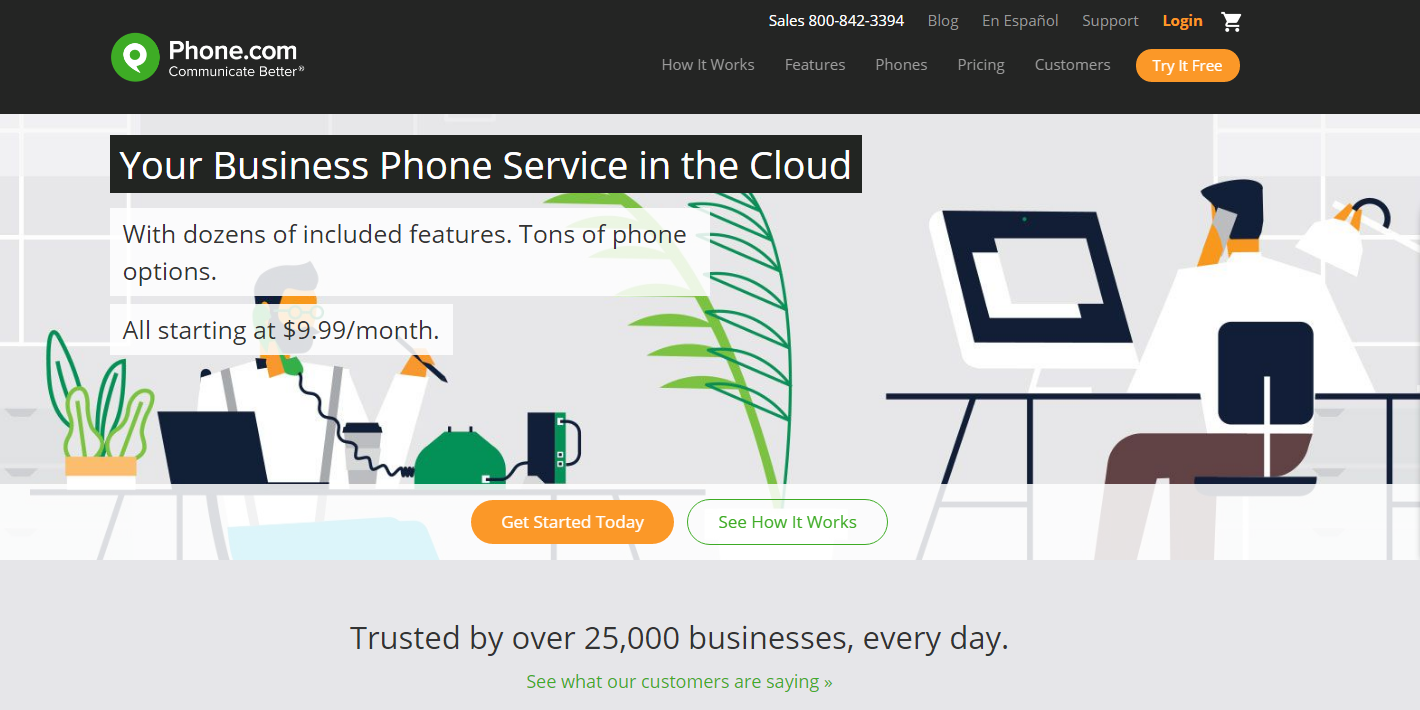1420x710 pixels.
Task: Open the Login link
Action: point(1182,21)
